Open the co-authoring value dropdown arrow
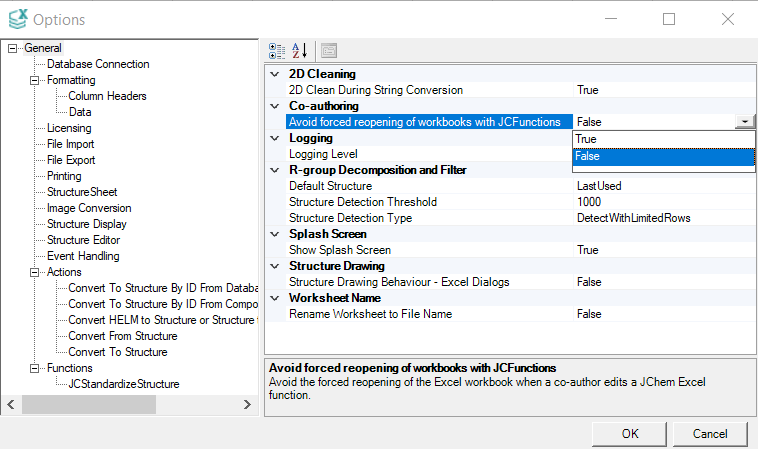 point(744,121)
